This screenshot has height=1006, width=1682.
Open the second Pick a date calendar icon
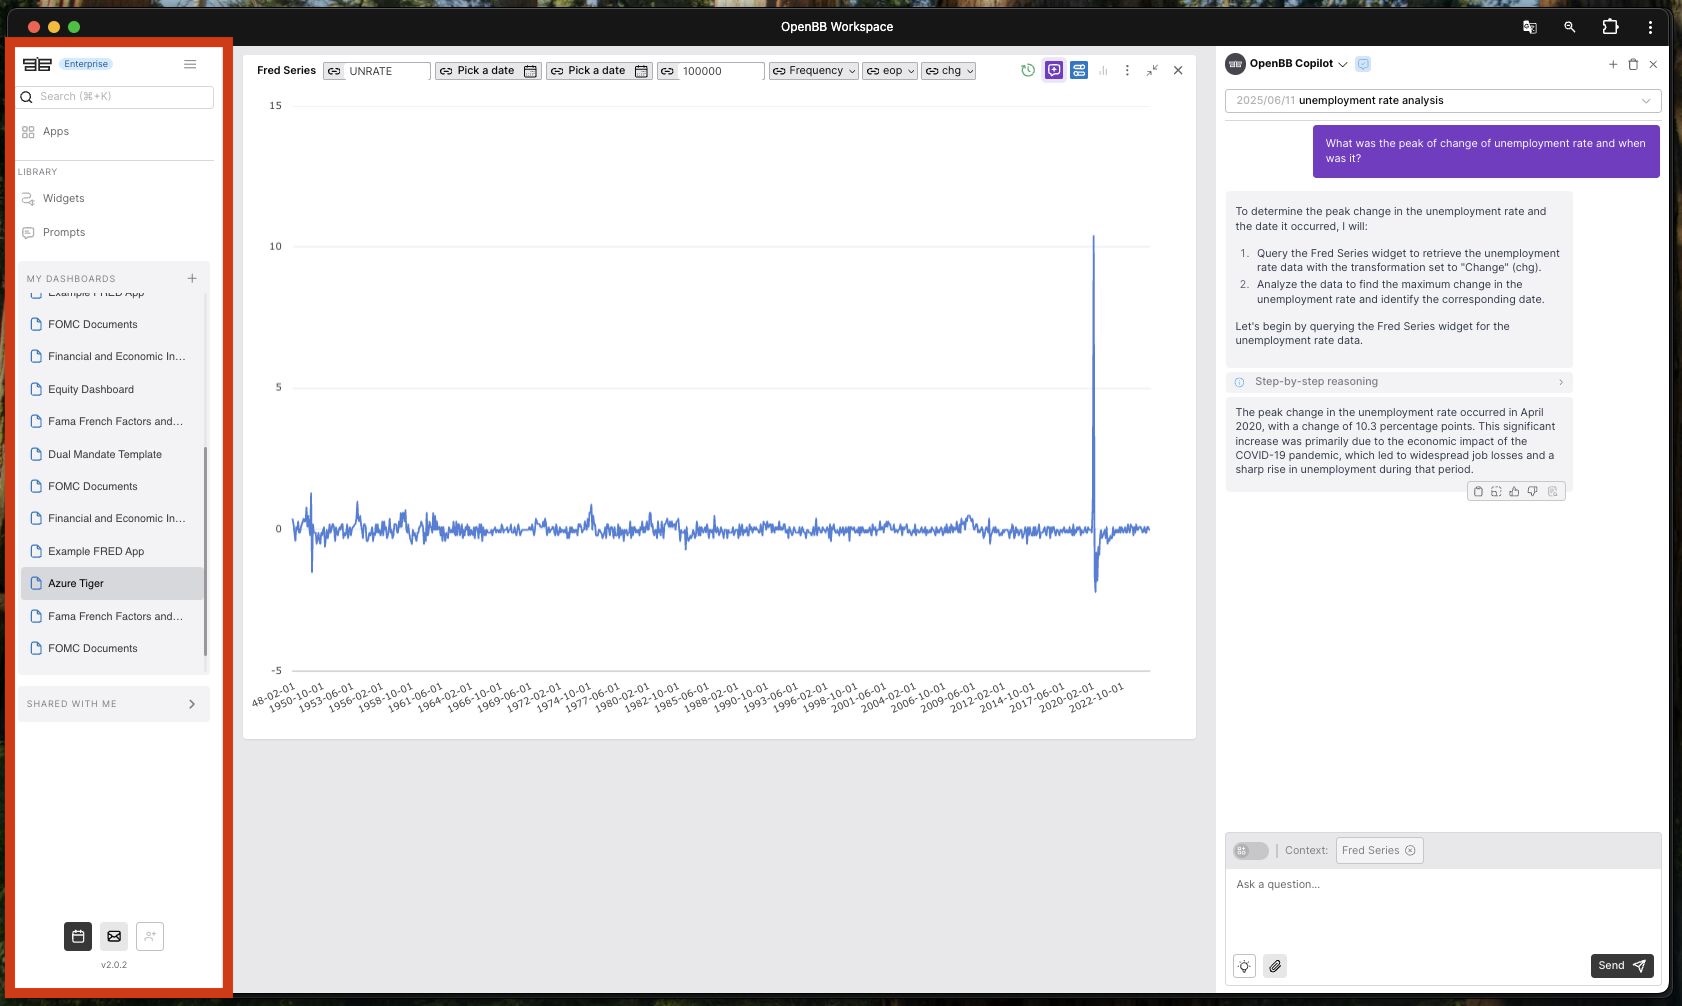(x=641, y=71)
